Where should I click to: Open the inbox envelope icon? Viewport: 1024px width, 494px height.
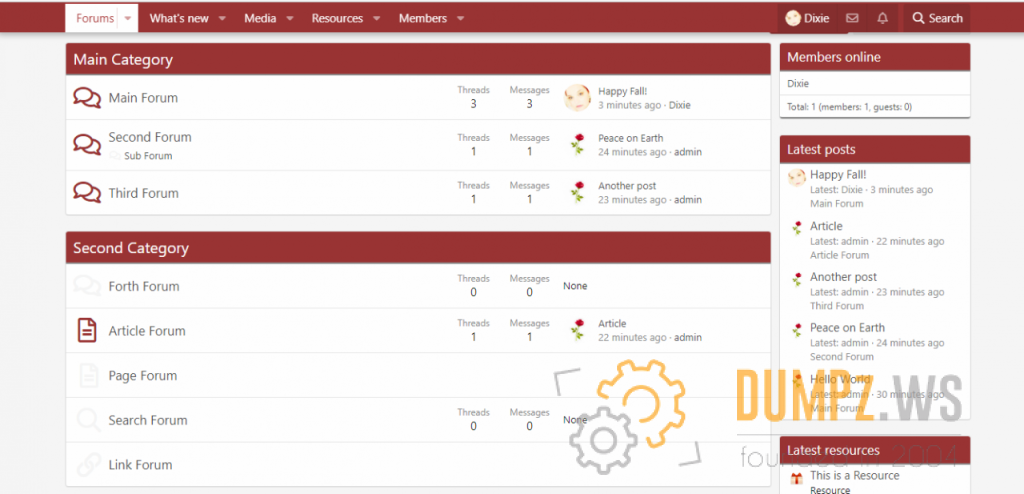click(x=852, y=18)
